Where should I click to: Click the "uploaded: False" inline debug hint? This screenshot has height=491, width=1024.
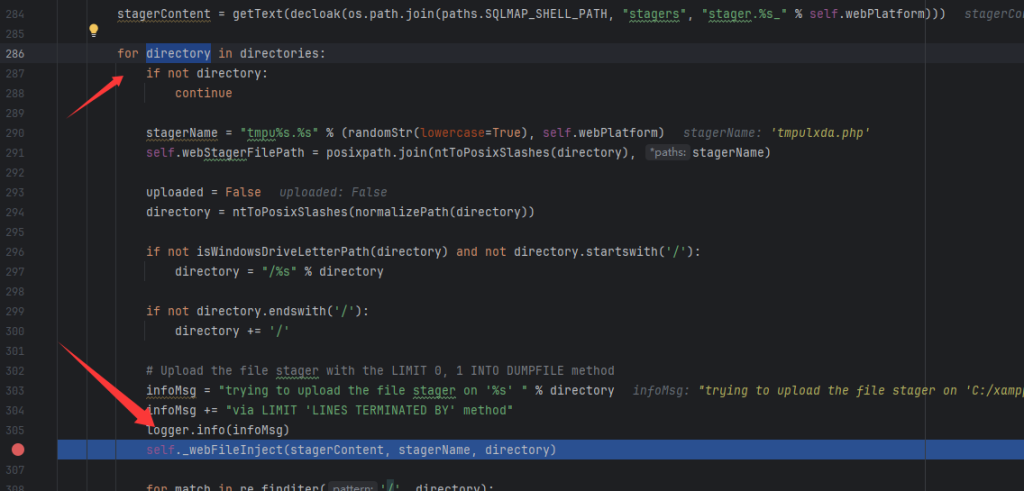tap(333, 192)
